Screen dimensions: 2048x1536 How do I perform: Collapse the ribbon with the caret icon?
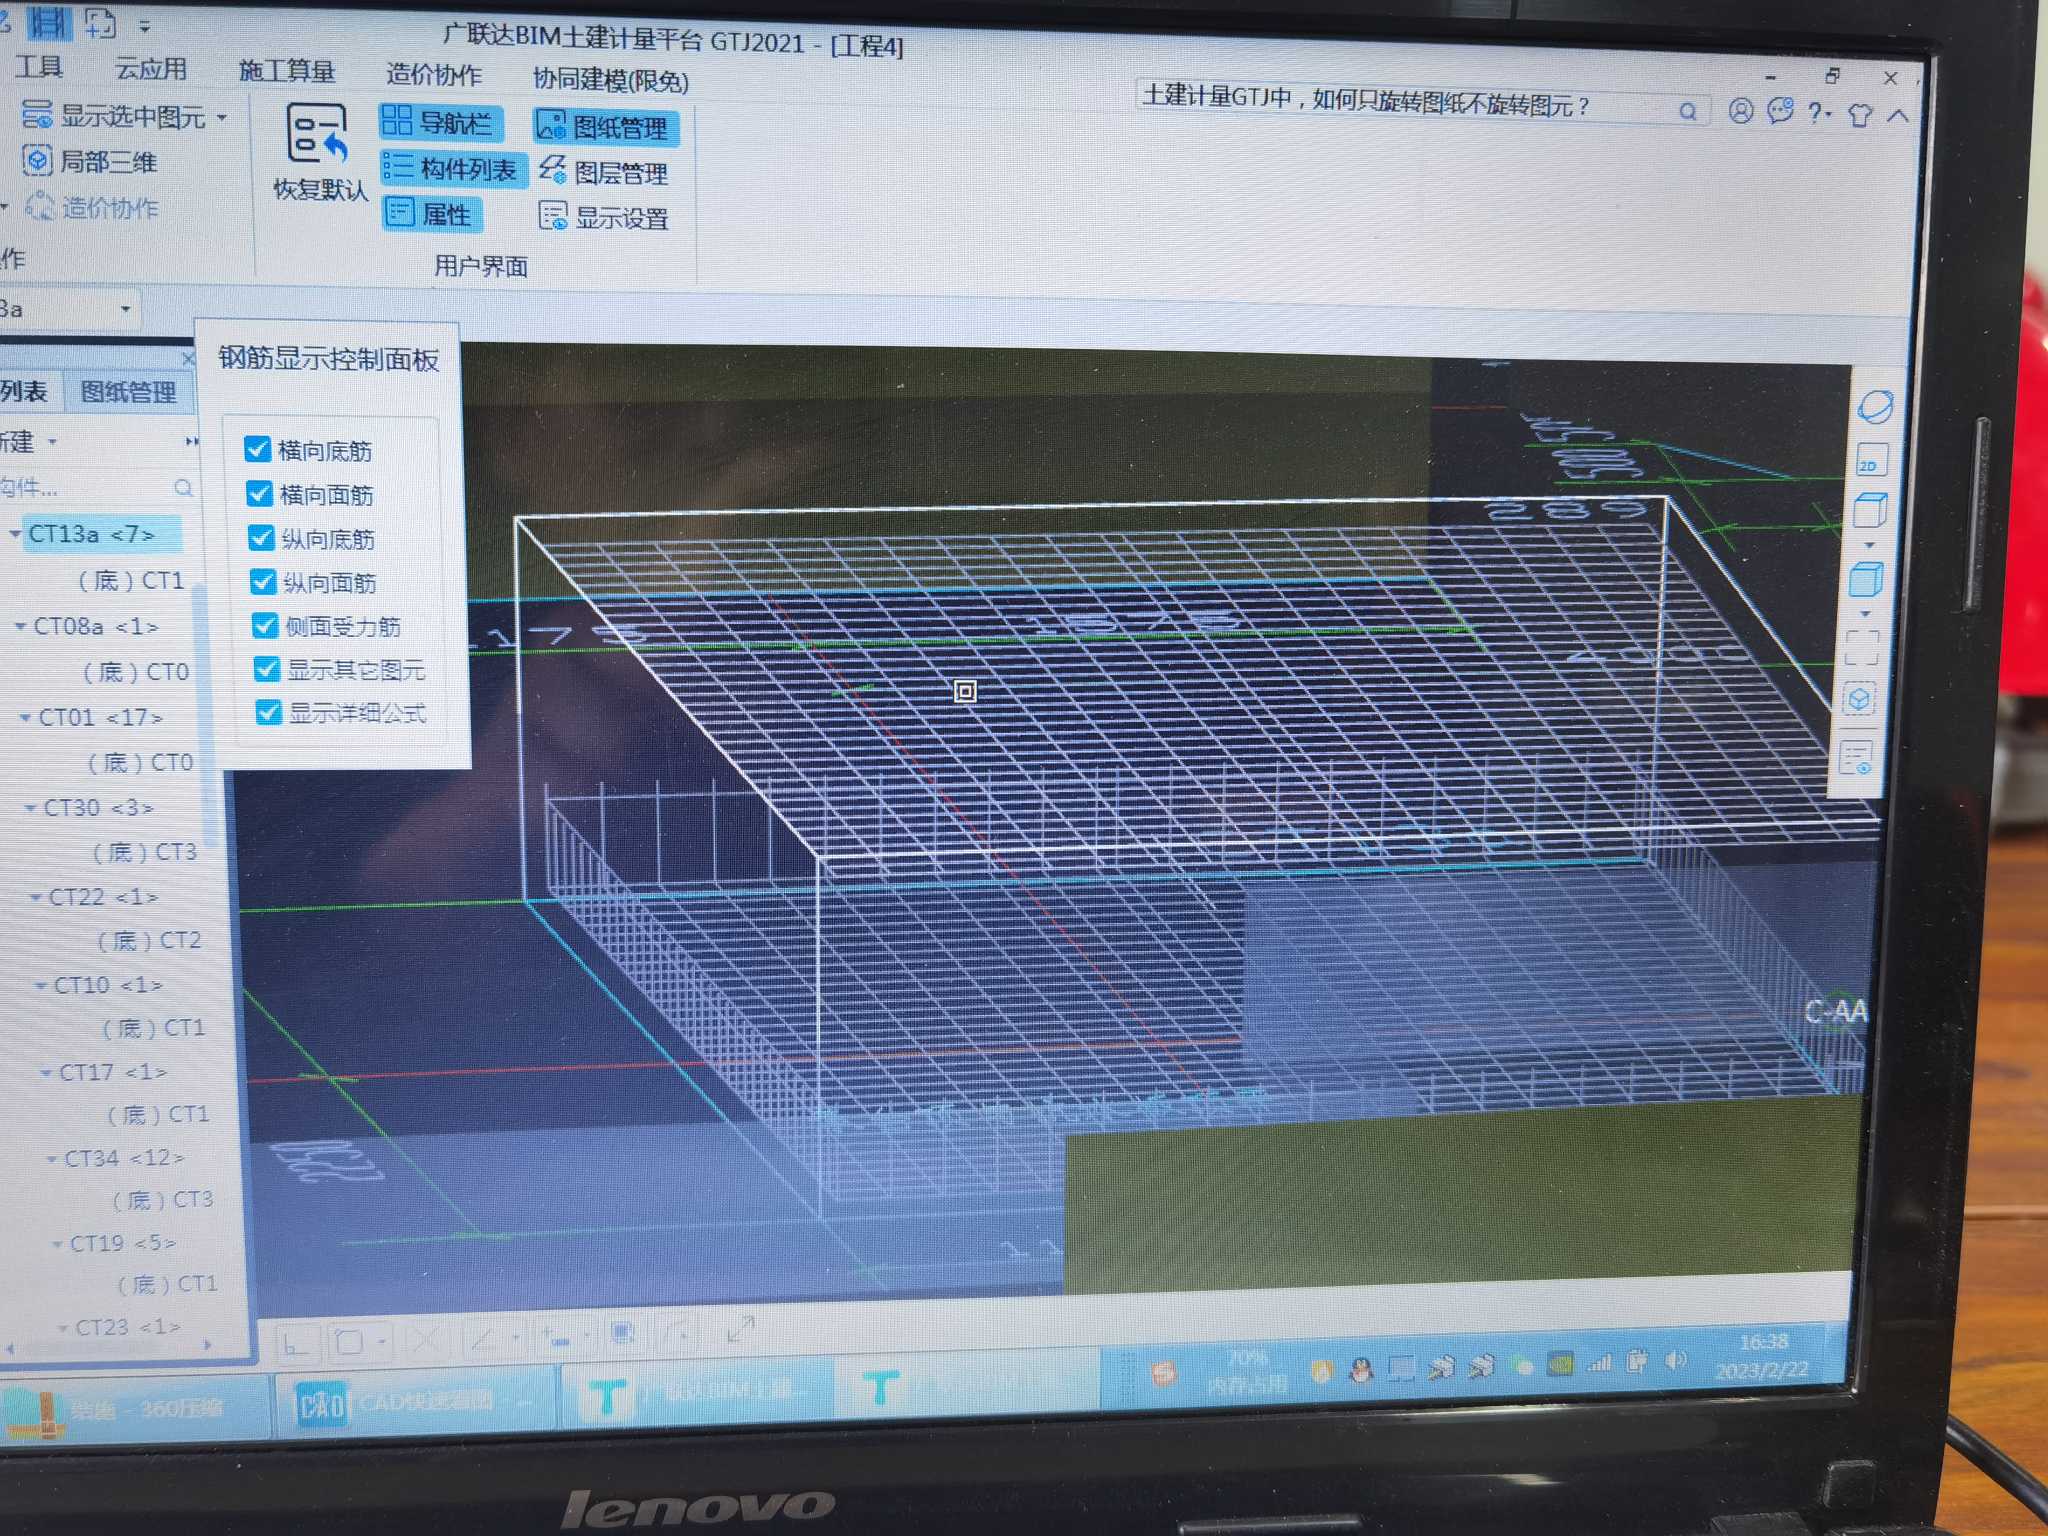(1898, 115)
